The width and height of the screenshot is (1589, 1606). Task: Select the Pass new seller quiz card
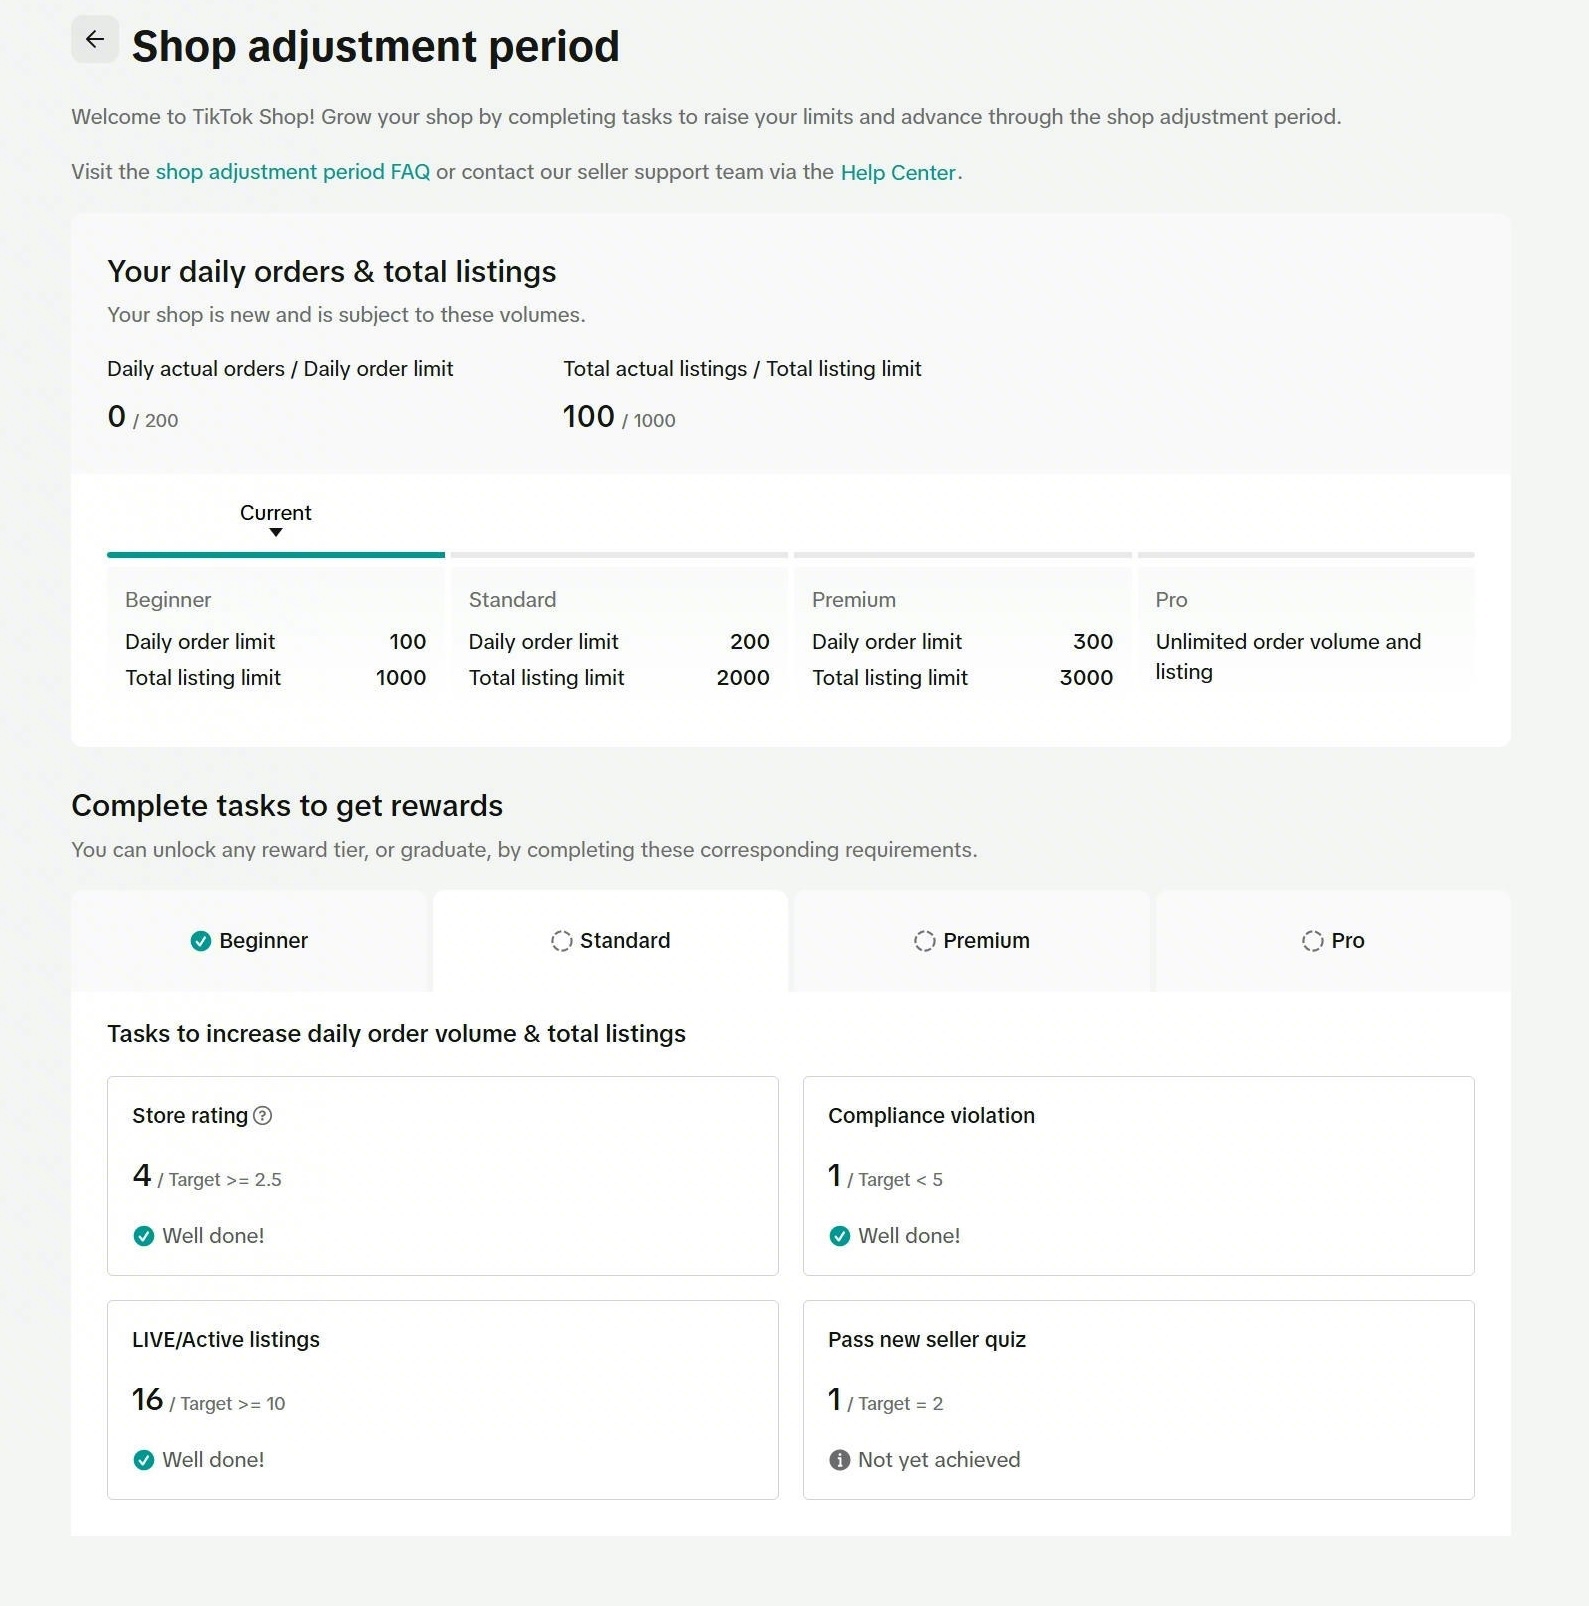pos(1138,1399)
